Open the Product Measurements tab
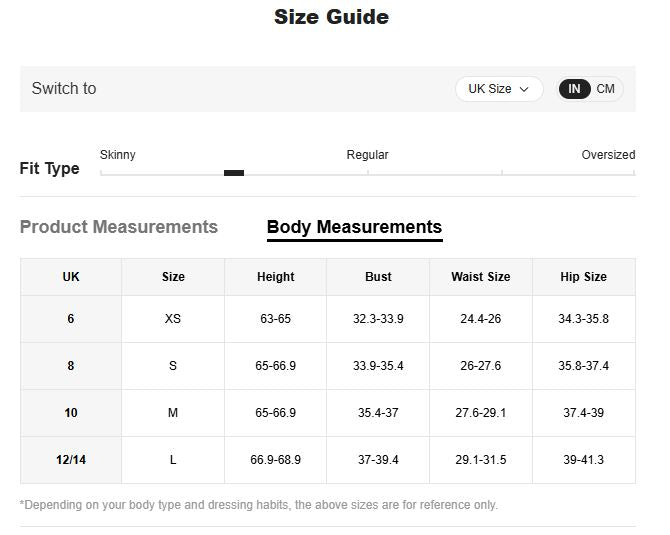Screen dimensions: 670x535 (119, 227)
